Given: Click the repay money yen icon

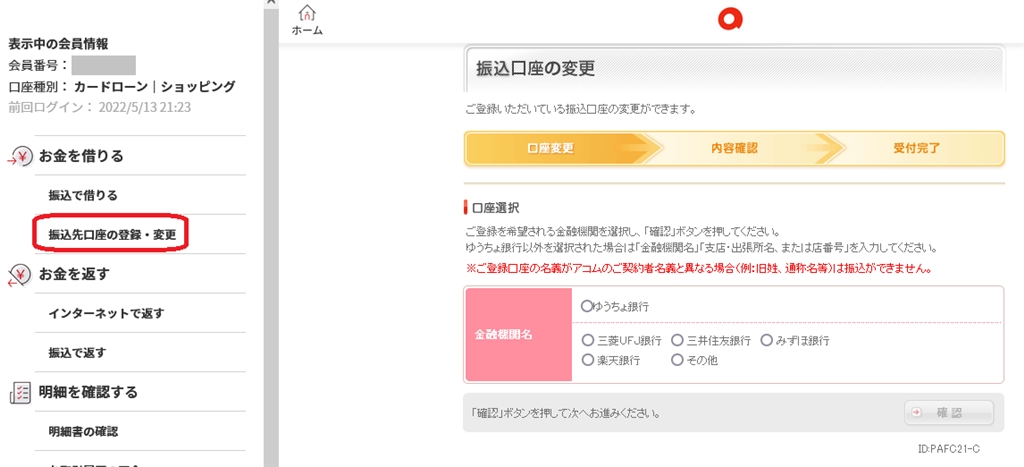Looking at the screenshot, I should pyautogui.click(x=20, y=274).
